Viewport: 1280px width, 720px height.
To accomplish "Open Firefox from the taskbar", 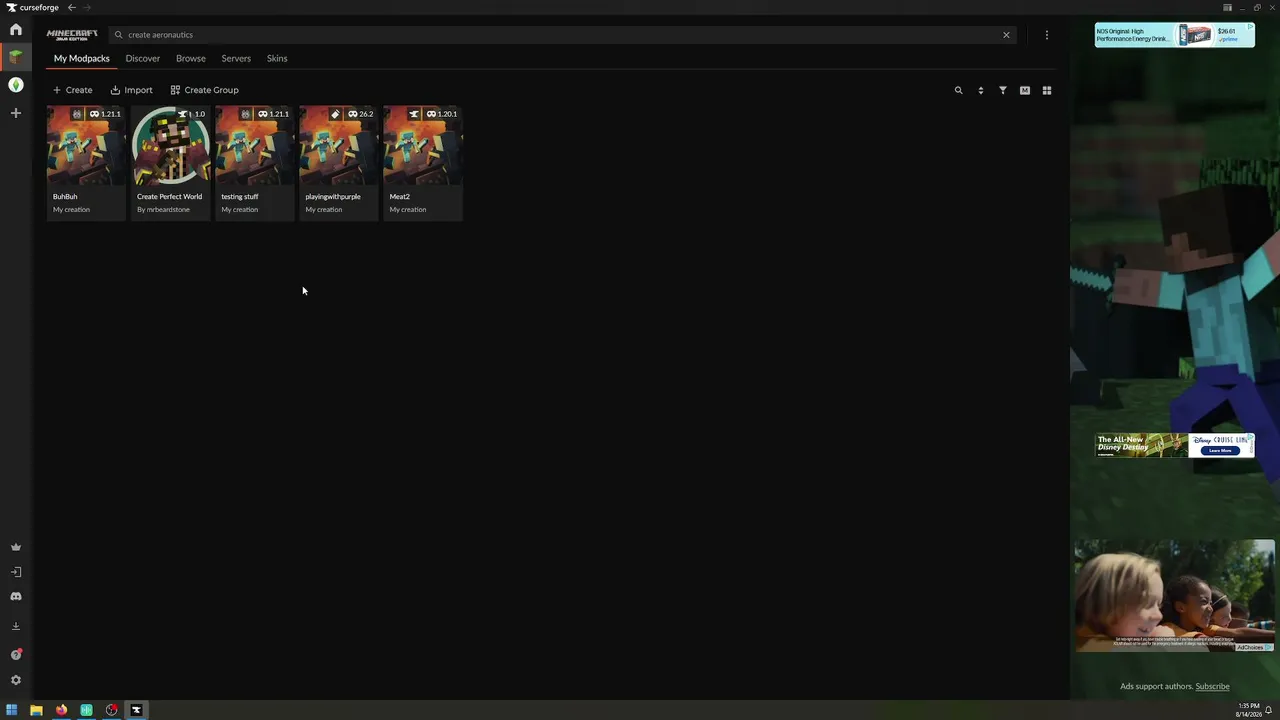I will pyautogui.click(x=61, y=710).
